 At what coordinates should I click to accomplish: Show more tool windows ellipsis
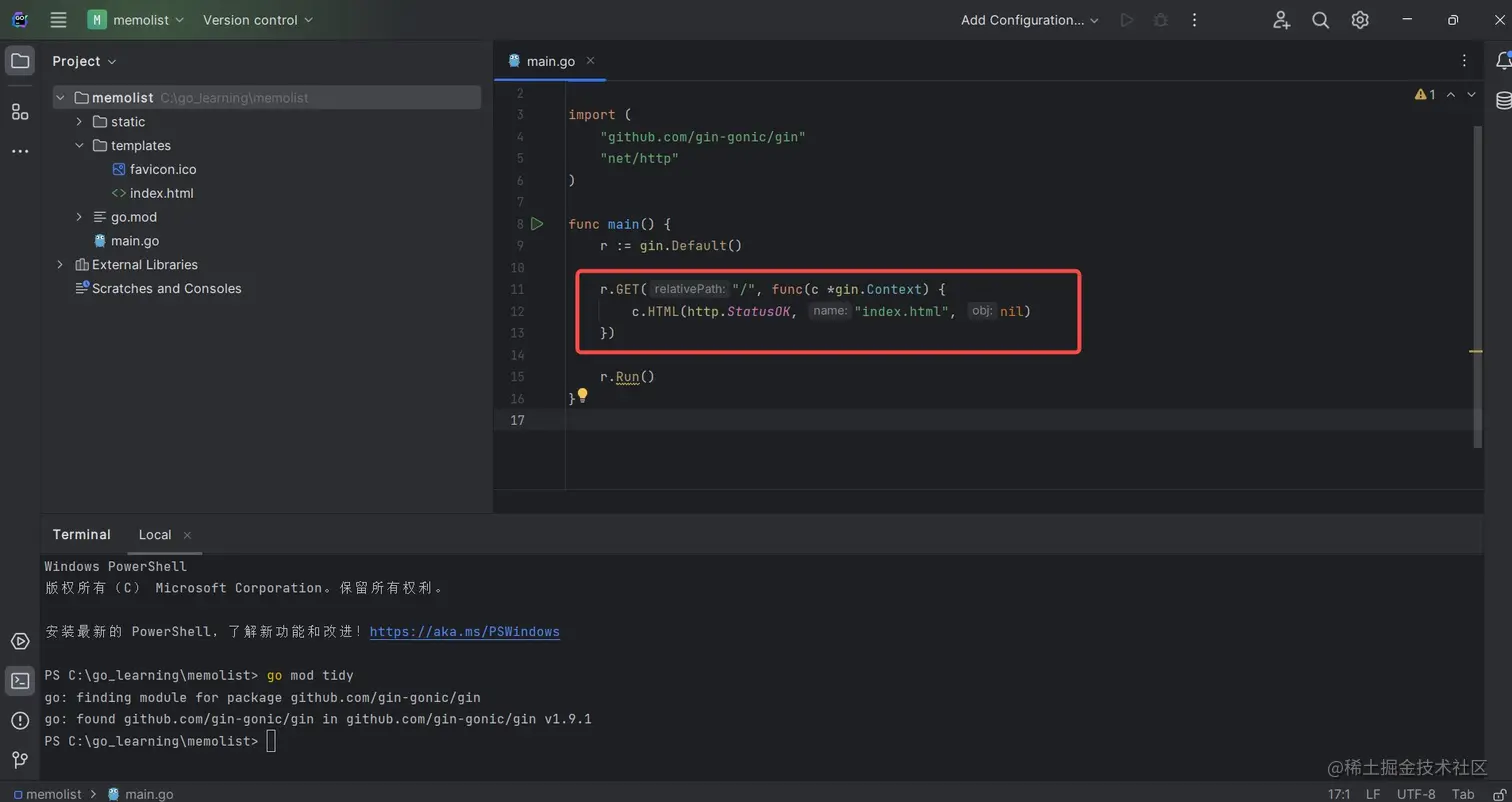(20, 151)
